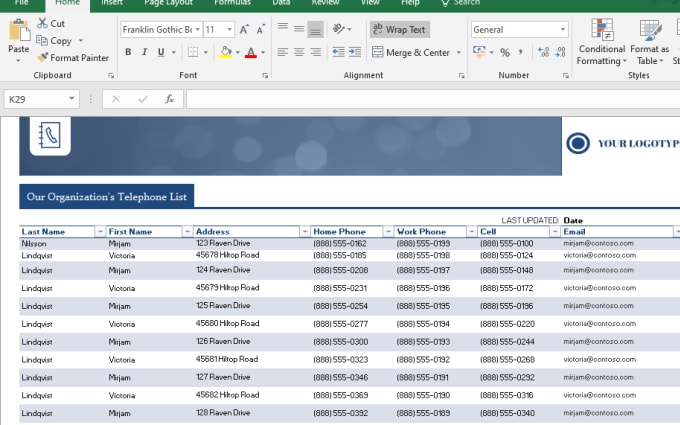The width and height of the screenshot is (680, 425).
Task: Middle align cell contents
Action: point(299,29)
